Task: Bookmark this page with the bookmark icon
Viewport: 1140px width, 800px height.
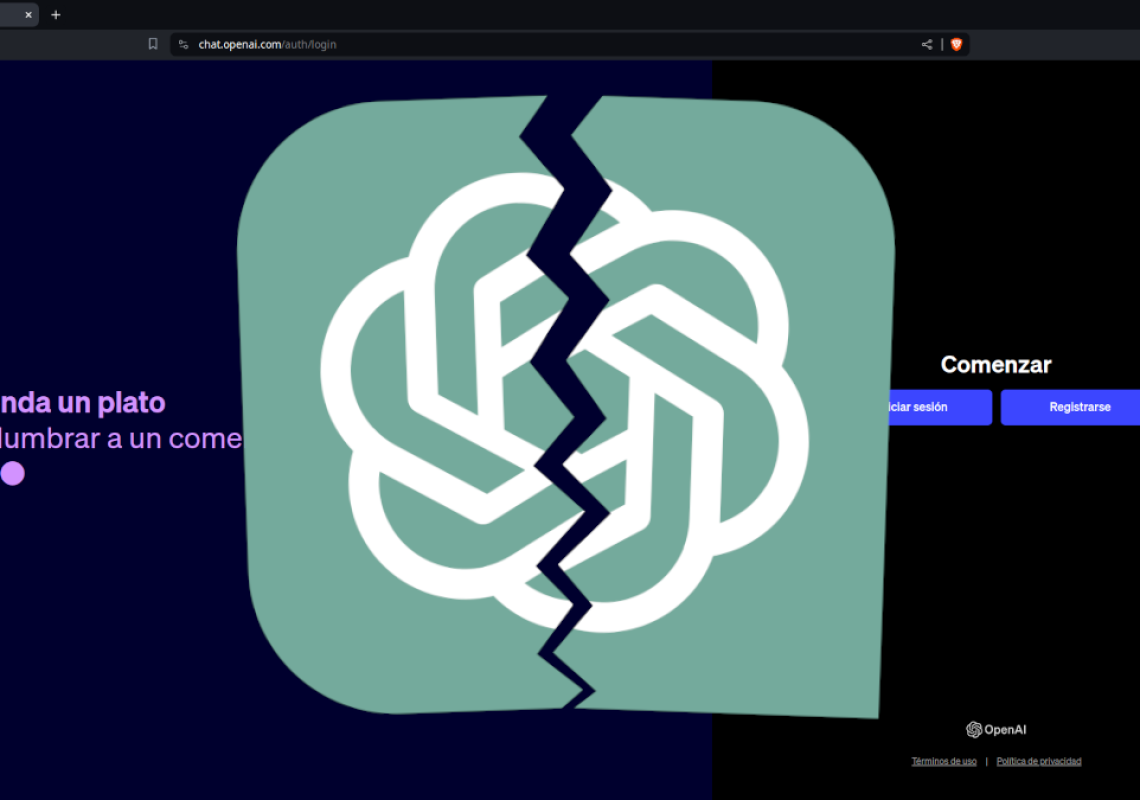Action: [153, 44]
